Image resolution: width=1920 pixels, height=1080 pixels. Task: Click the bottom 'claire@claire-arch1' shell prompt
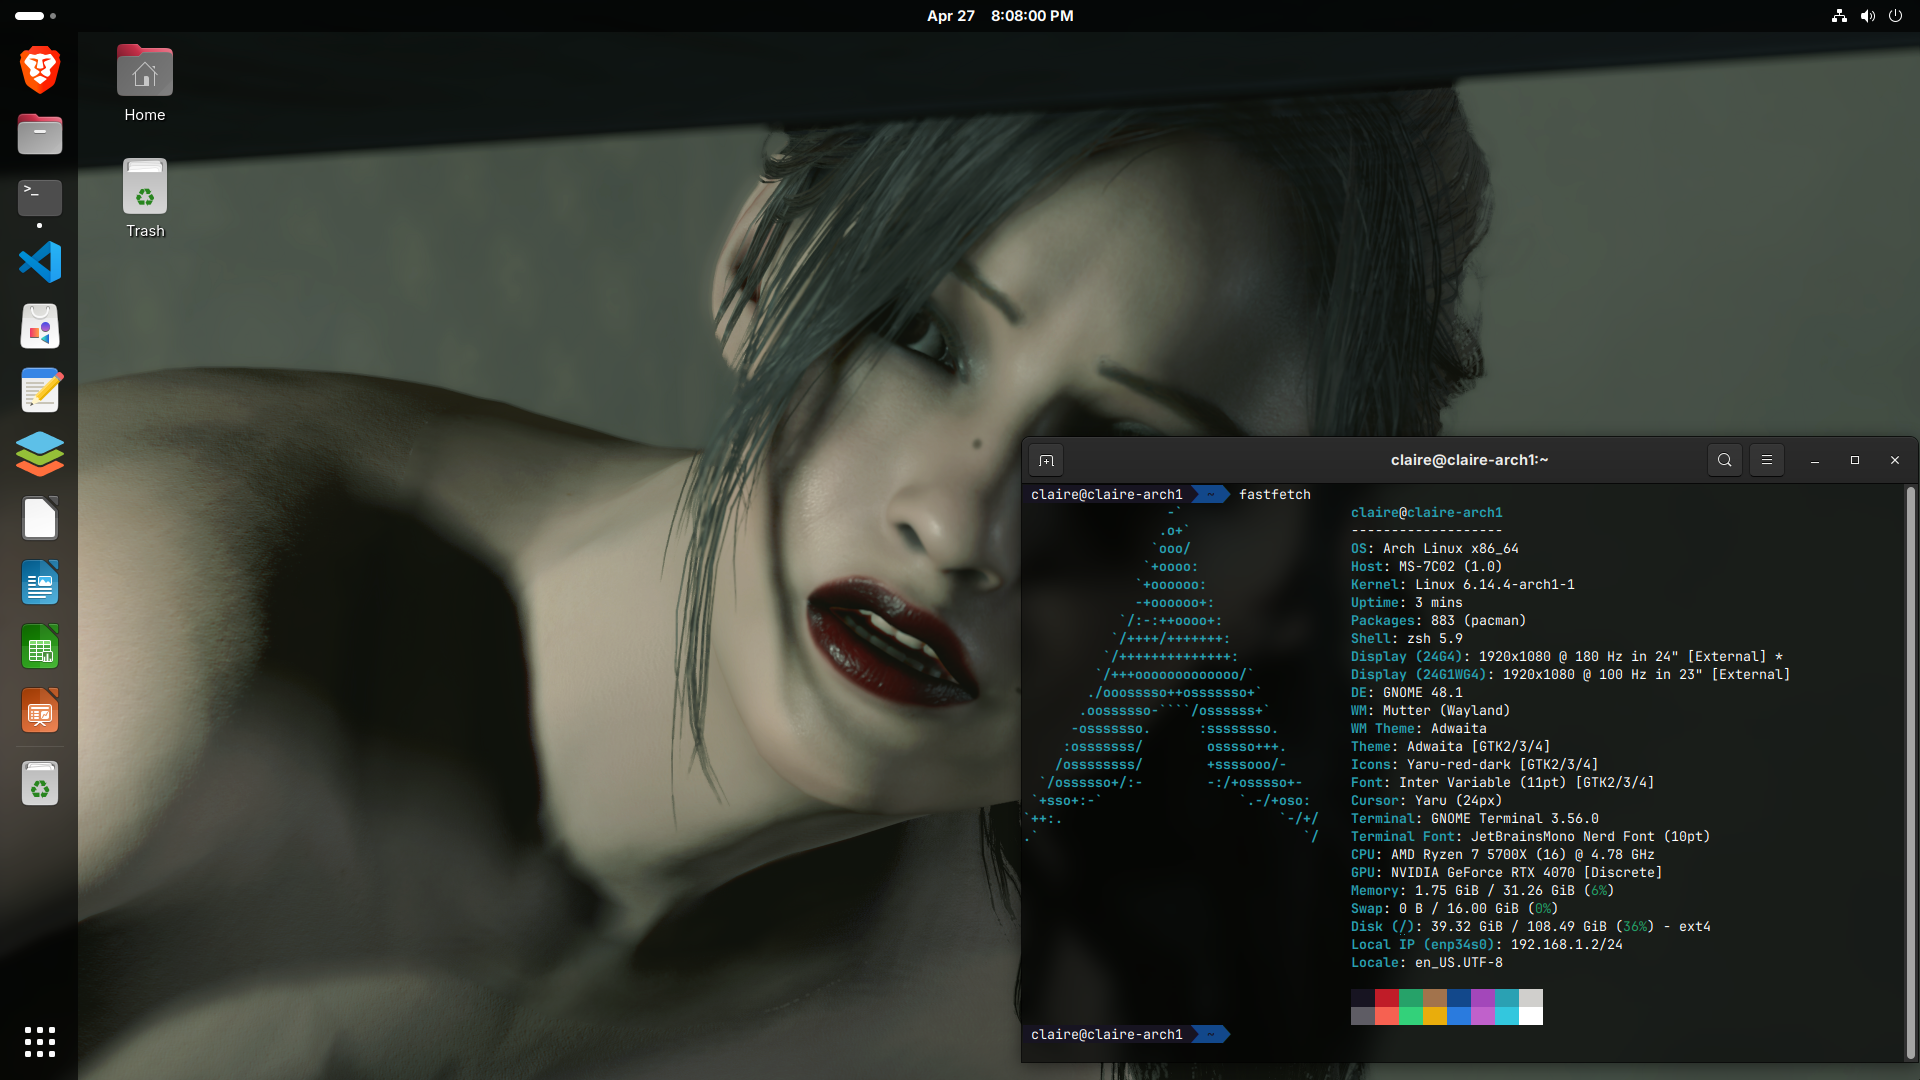pos(1107,1035)
